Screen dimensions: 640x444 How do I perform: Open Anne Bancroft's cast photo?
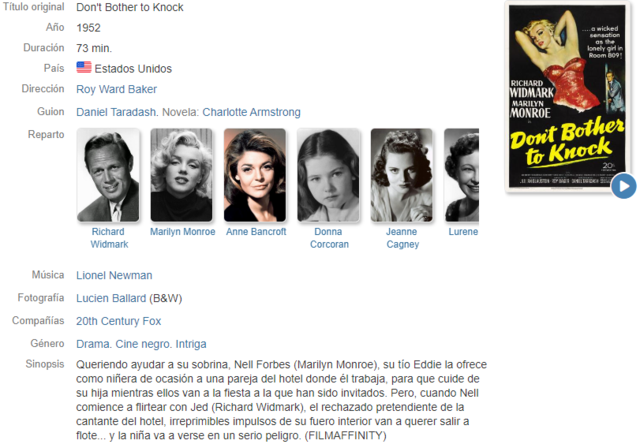pos(255,175)
